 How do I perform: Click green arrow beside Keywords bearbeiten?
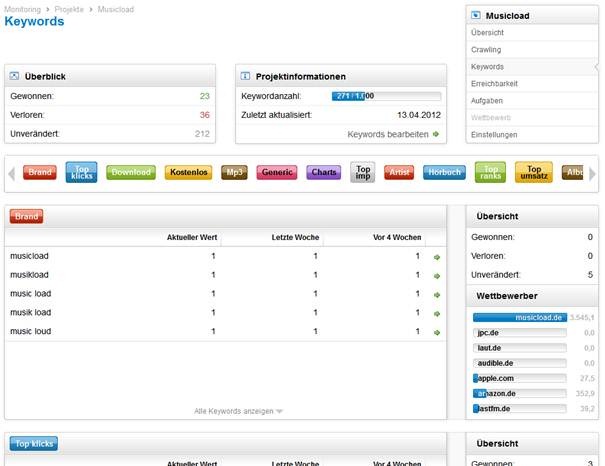click(436, 134)
